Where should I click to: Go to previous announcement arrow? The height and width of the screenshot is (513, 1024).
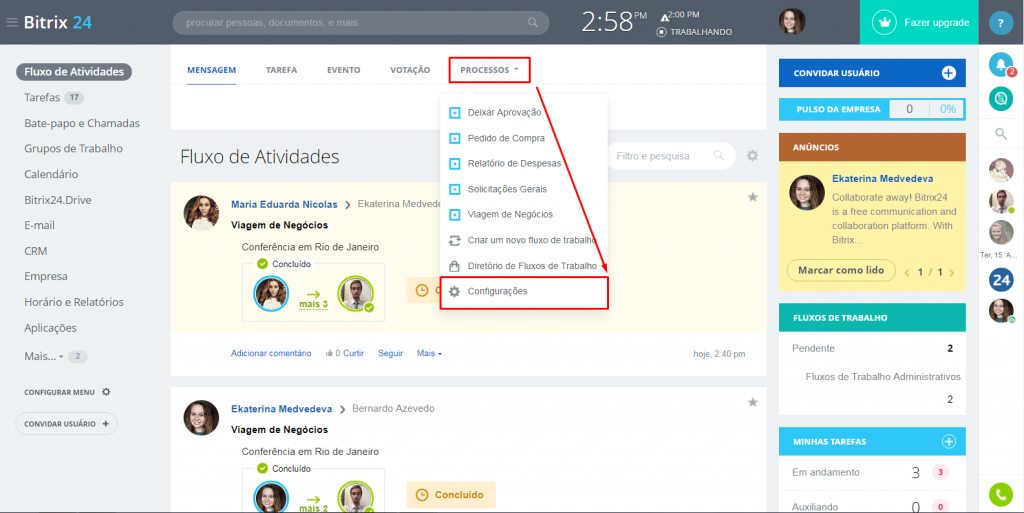point(906,273)
